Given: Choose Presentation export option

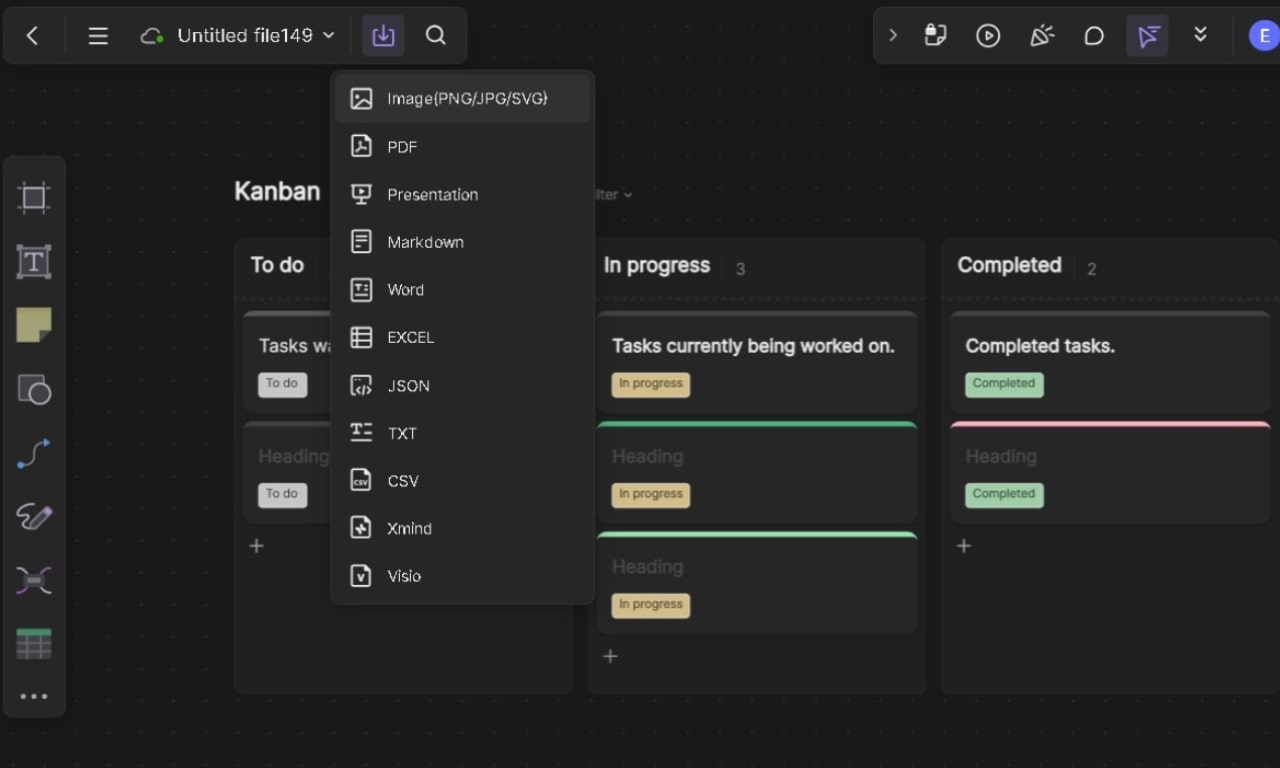Looking at the screenshot, I should (462, 194).
